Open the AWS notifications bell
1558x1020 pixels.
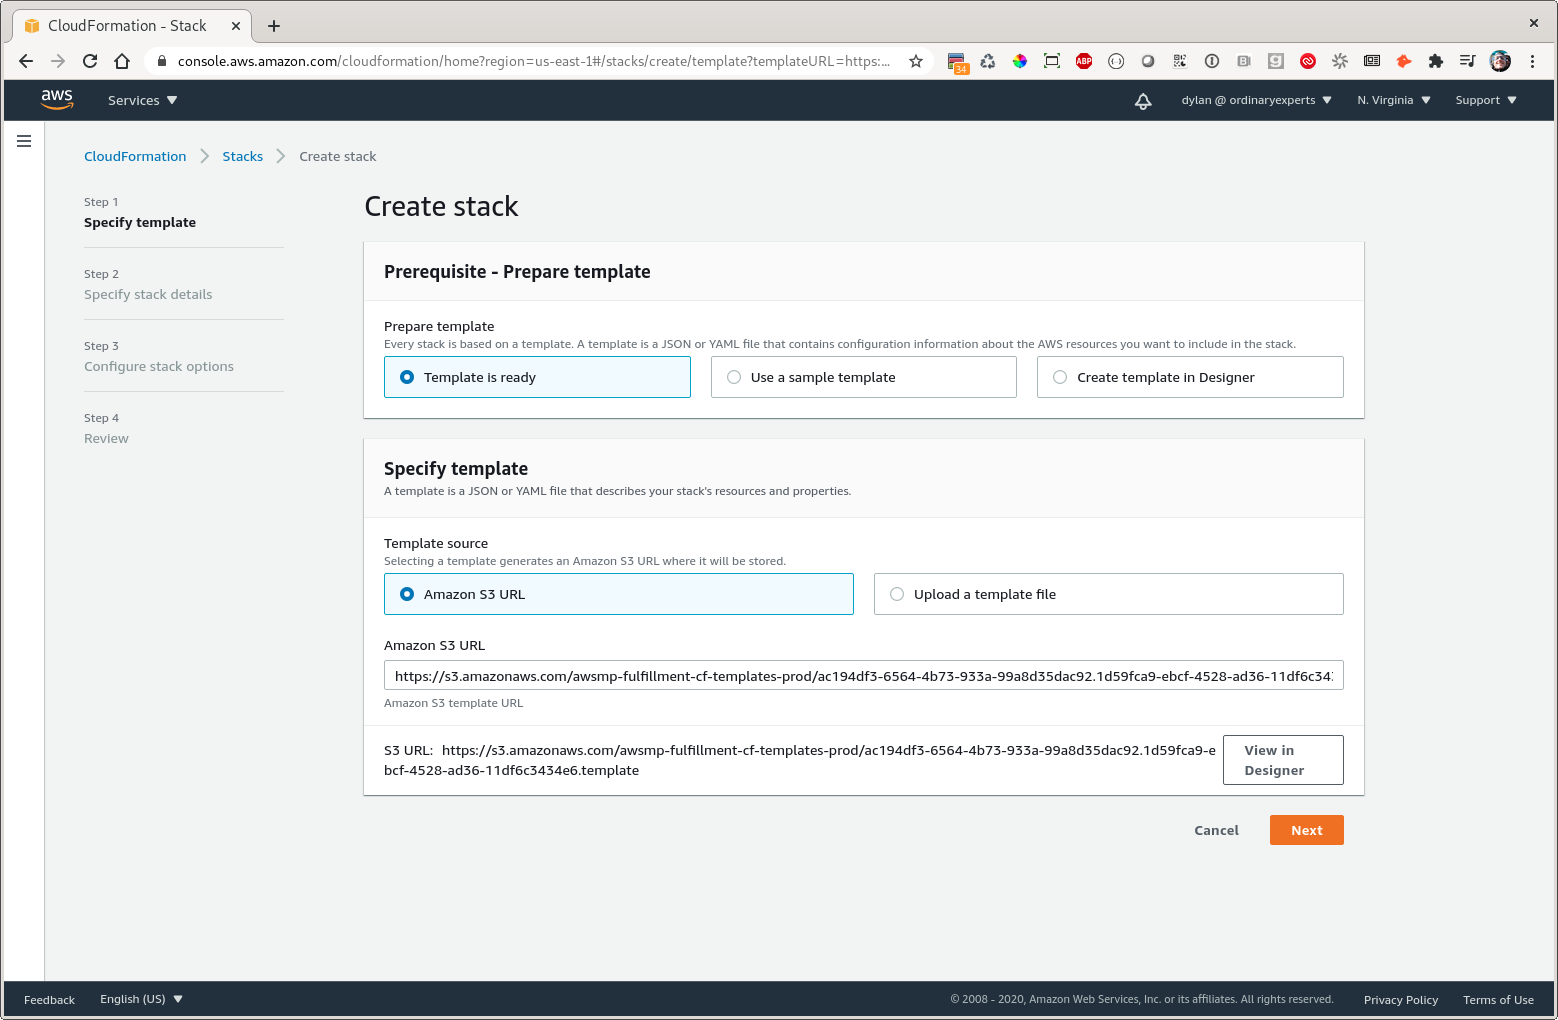[1143, 101]
